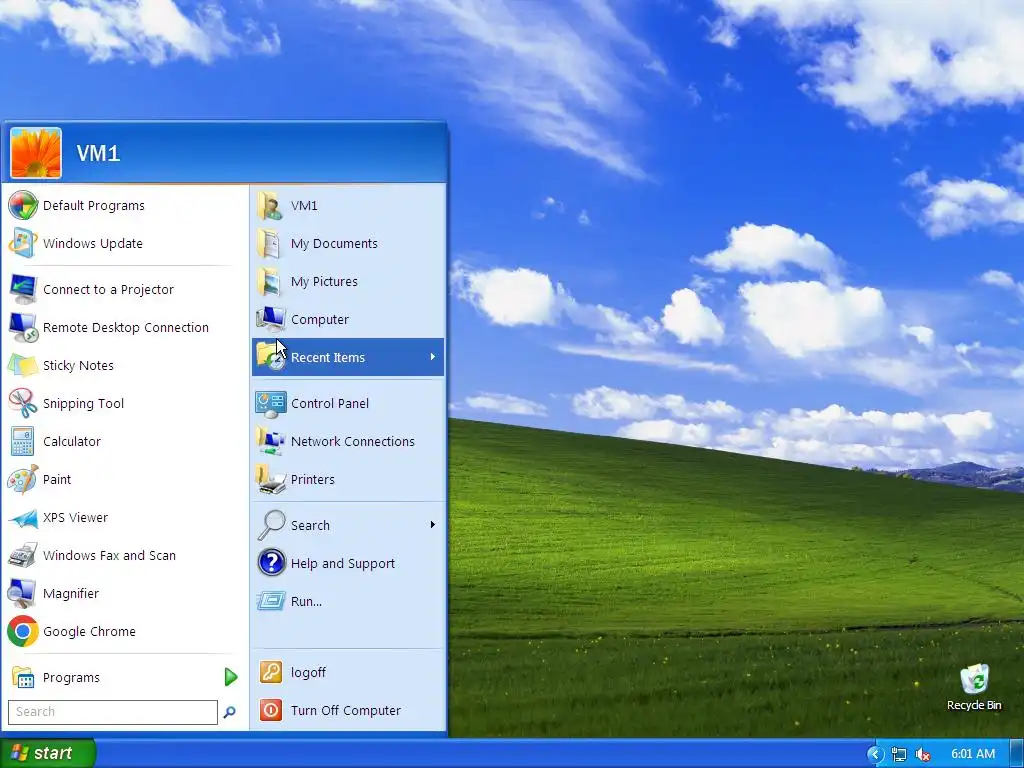
Task: Click the Windows Update label
Action: [x=93, y=244]
